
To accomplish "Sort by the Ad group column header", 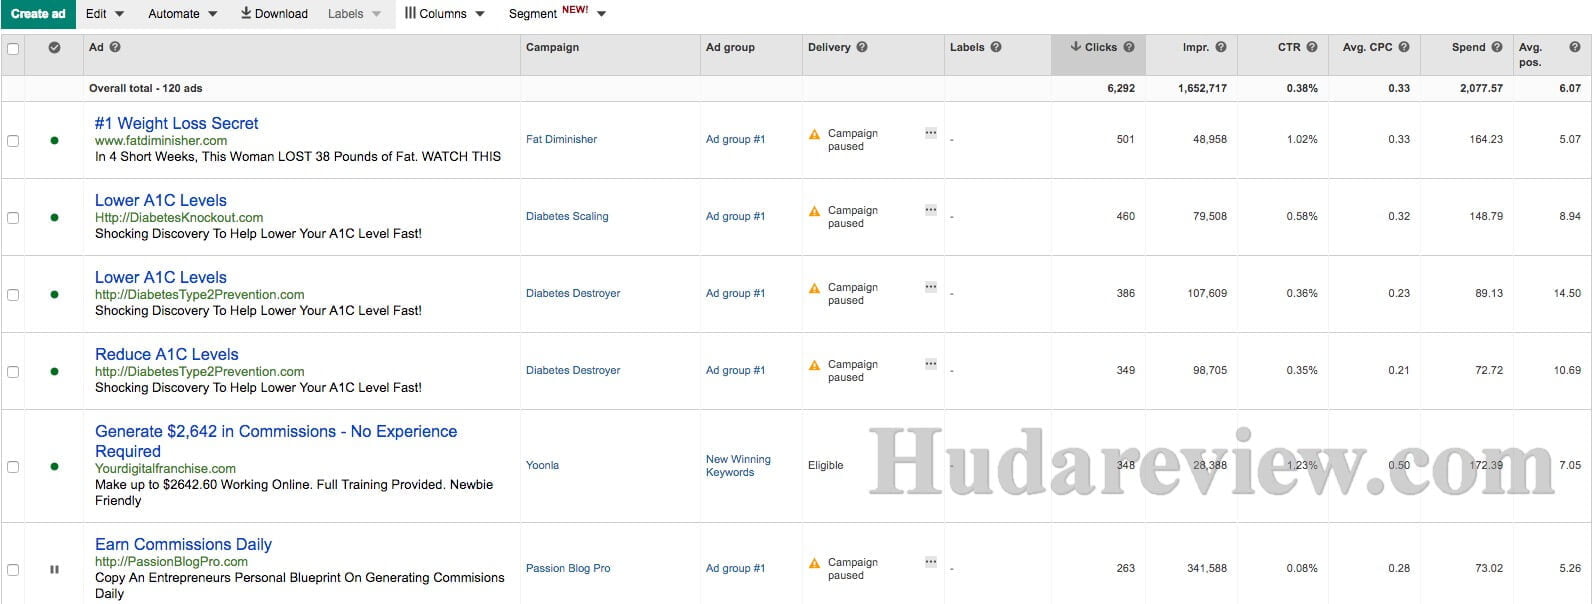I will click(x=730, y=47).
